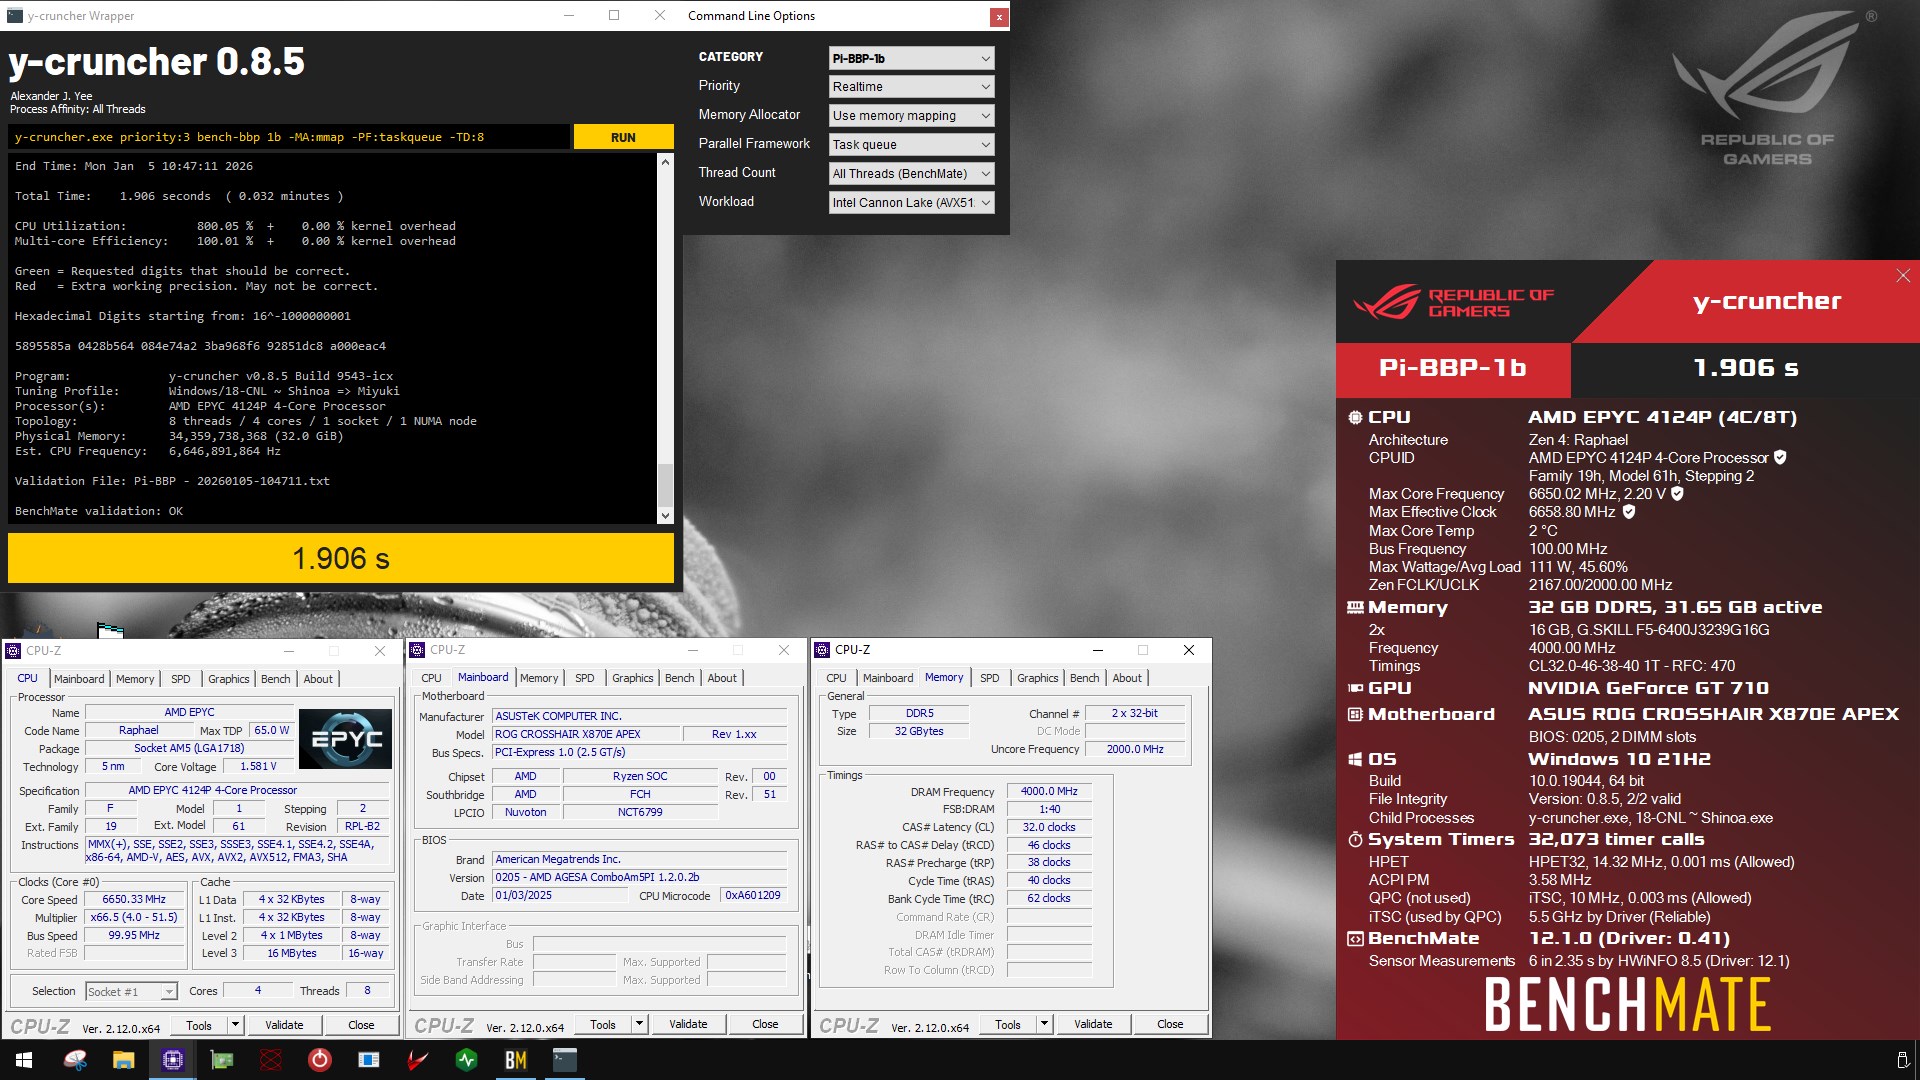Close the Command Line Options panel

point(998,16)
